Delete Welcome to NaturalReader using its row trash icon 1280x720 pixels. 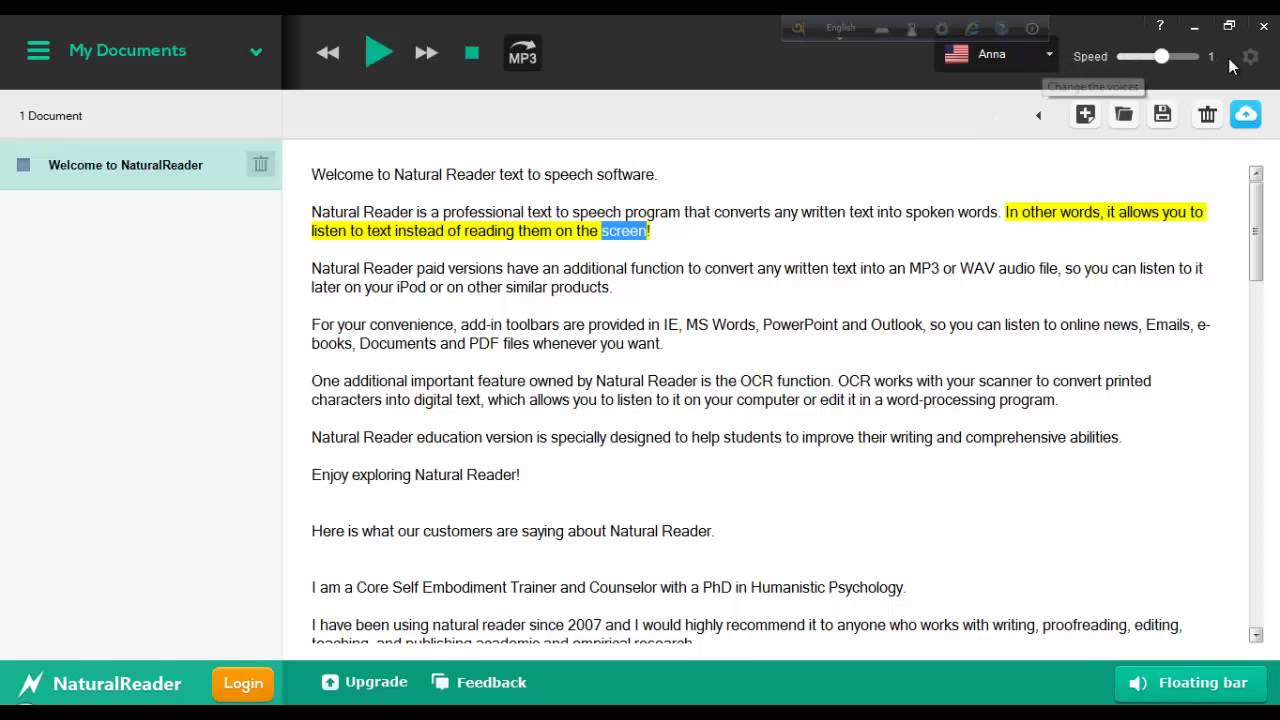260,164
